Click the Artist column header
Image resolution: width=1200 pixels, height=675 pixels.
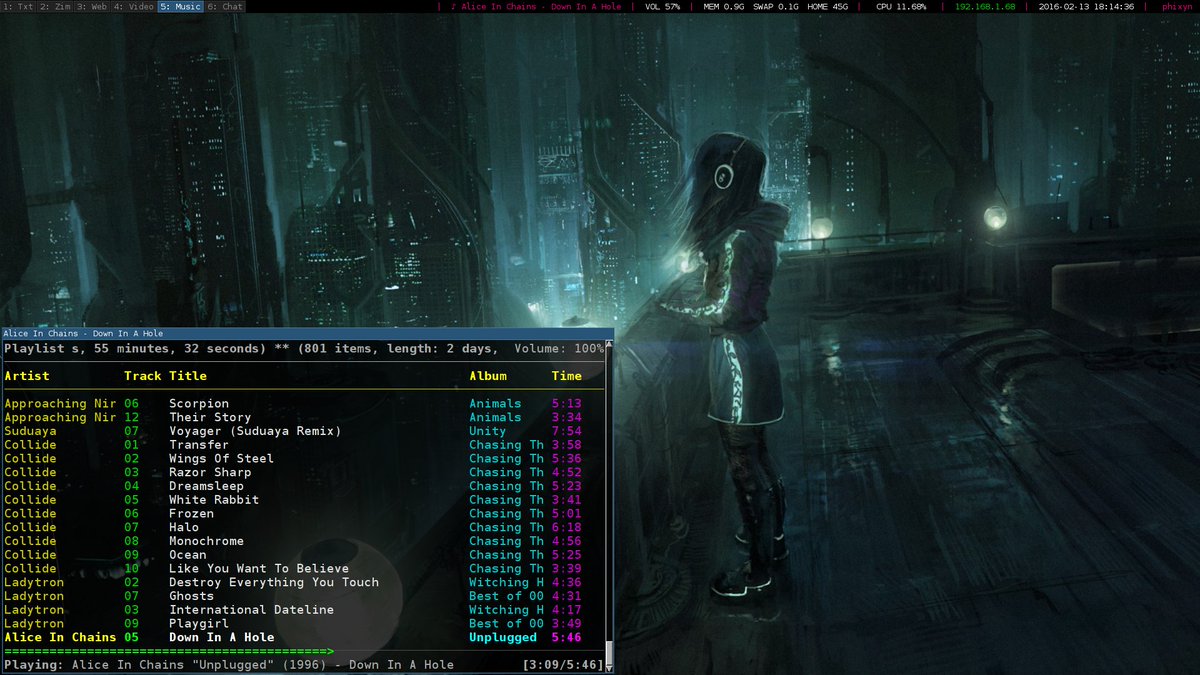pos(27,376)
